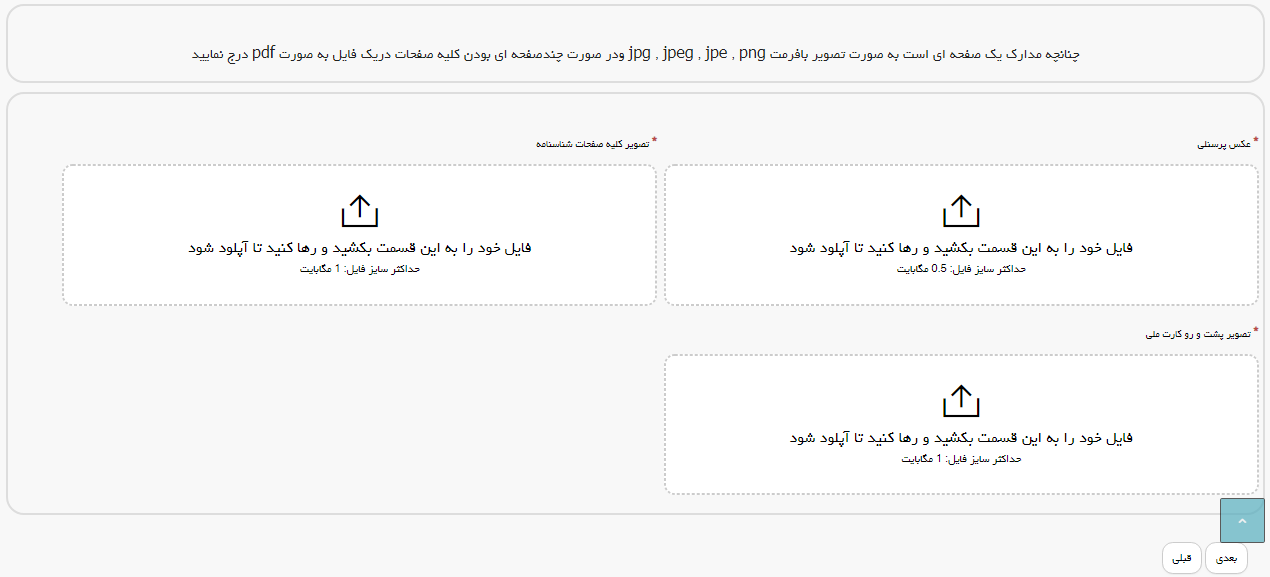
Task: Click the 0.5 megabyte max size note
Action: pos(961,270)
